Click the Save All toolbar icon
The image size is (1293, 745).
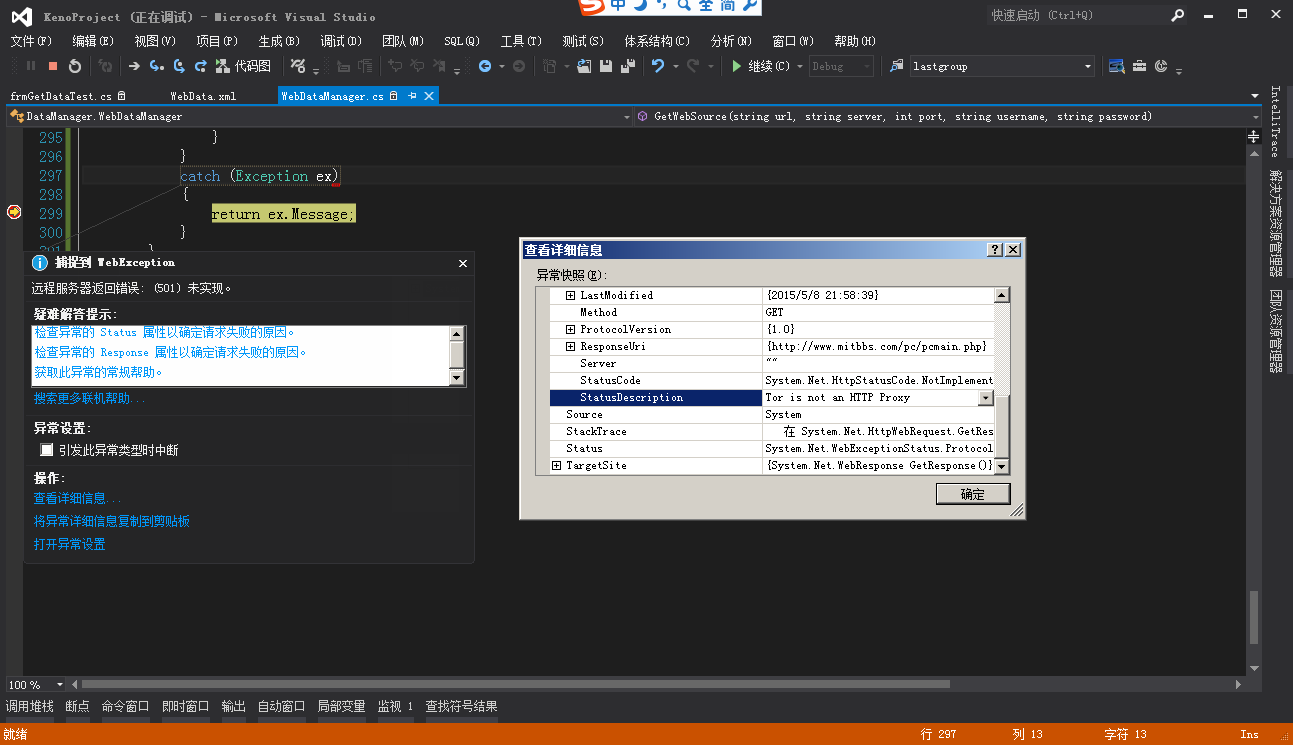pos(628,66)
